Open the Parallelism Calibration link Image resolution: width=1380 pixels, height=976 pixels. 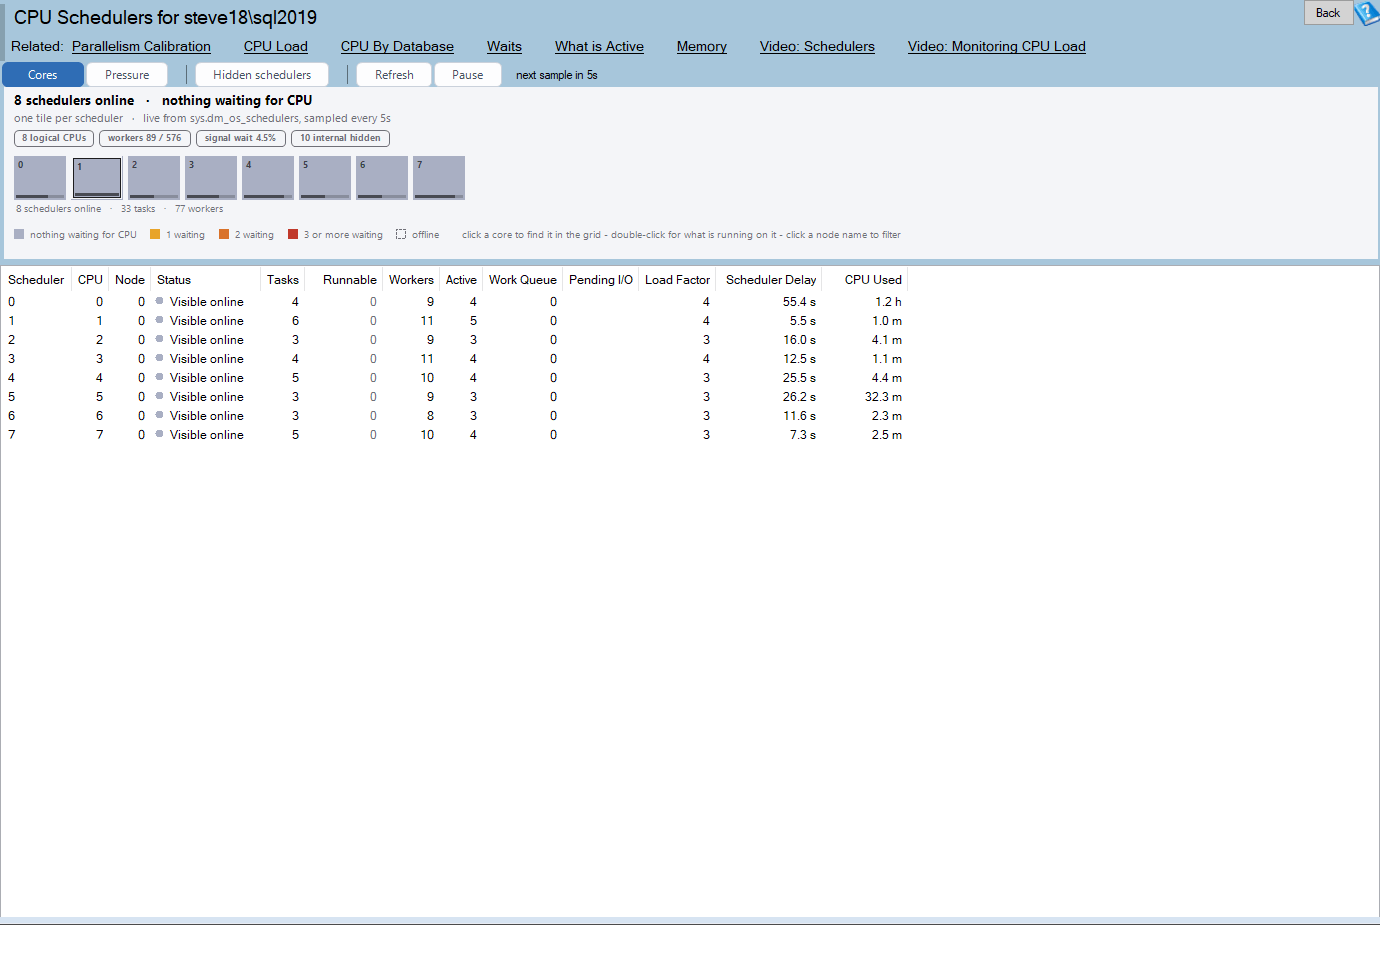141,46
